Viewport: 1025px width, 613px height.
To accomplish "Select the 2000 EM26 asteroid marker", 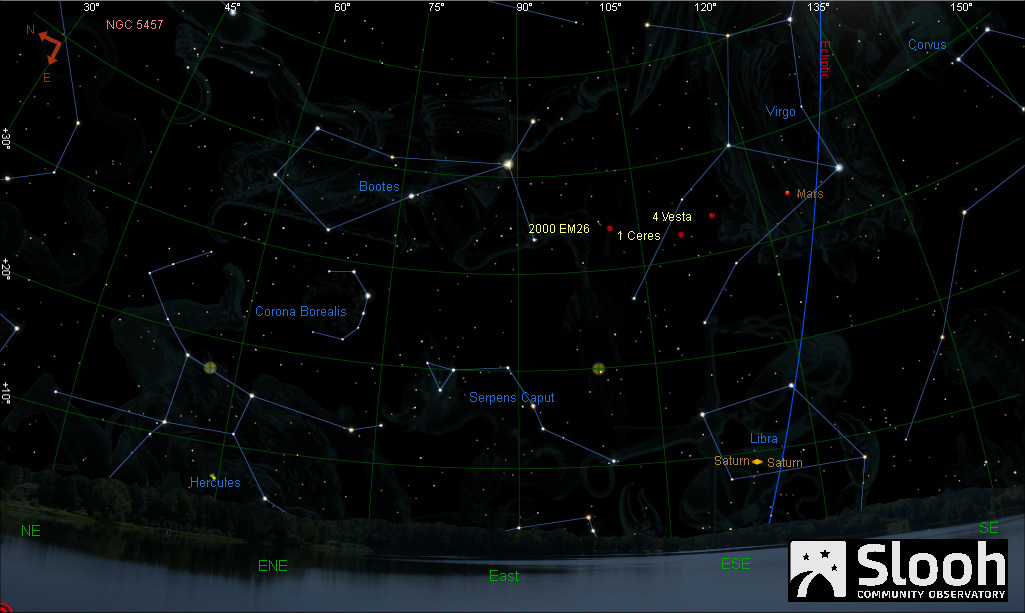I will (609, 228).
